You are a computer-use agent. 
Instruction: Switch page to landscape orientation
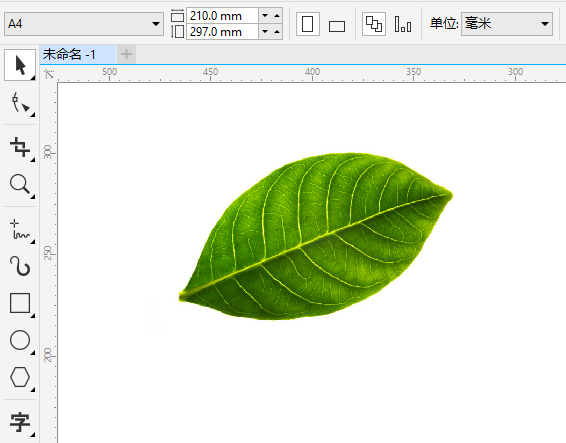click(x=337, y=24)
